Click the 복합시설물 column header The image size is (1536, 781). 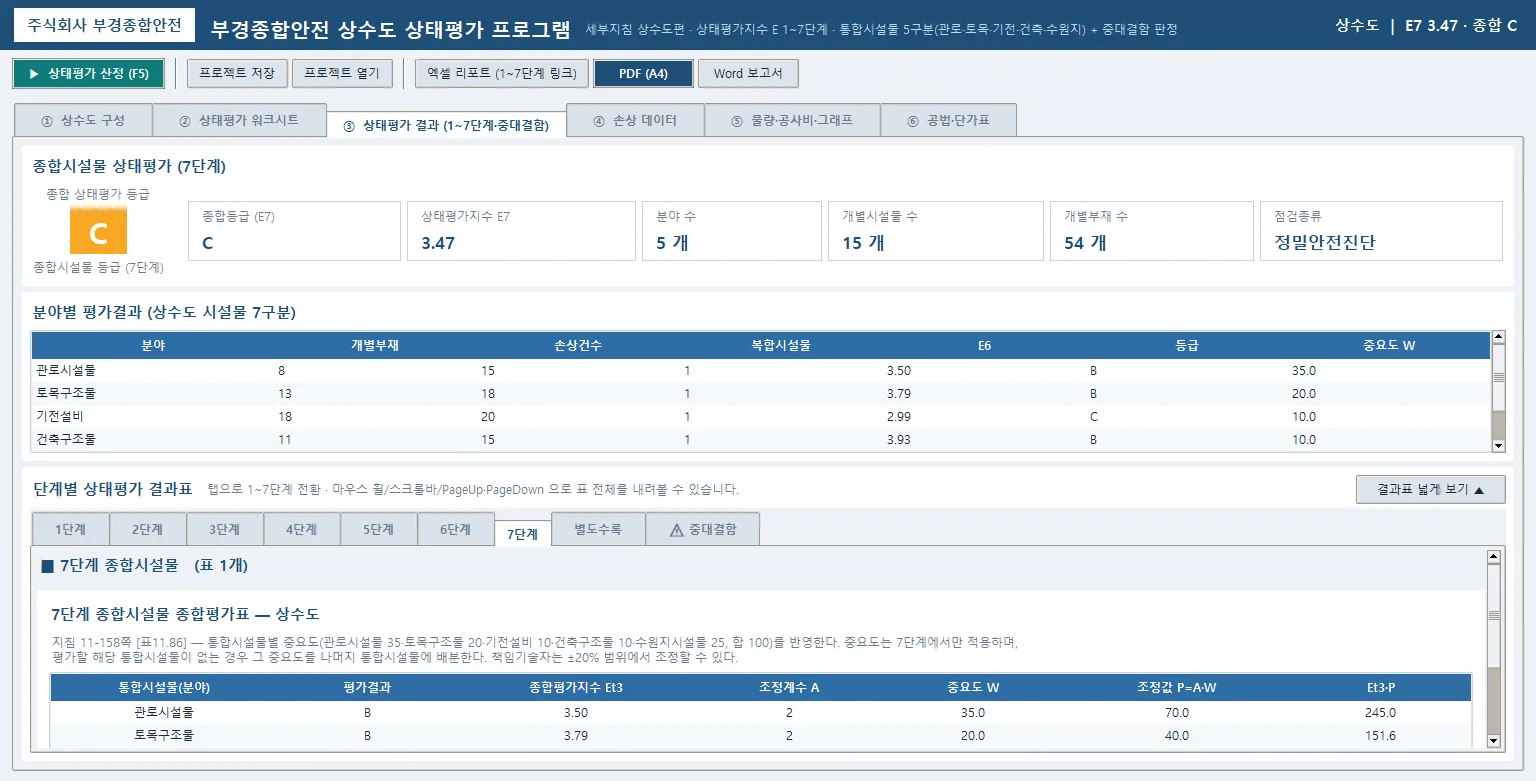[x=782, y=346]
